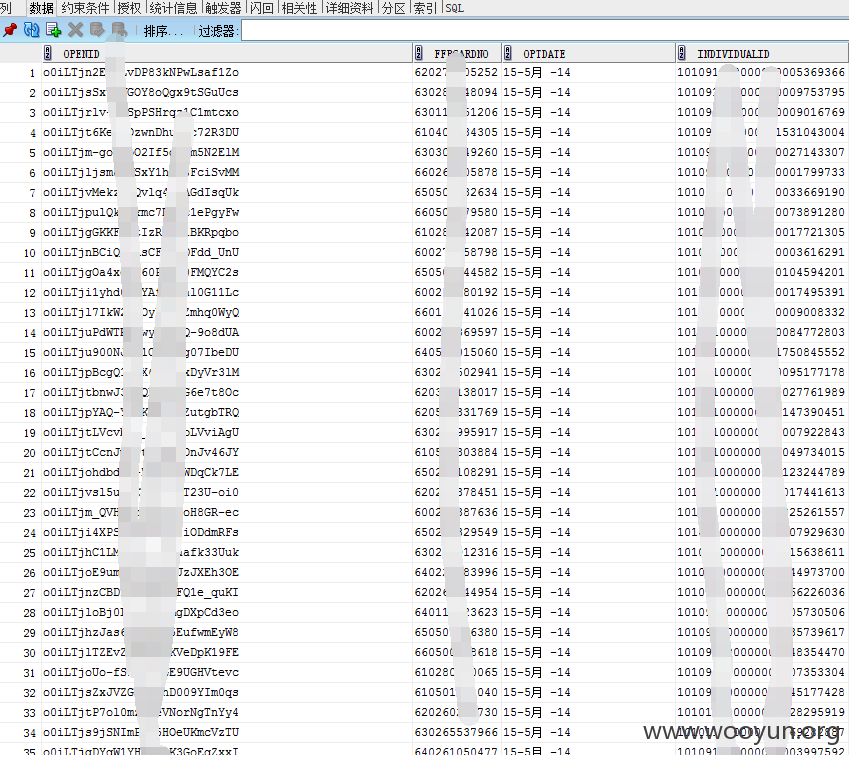Insert a new row
This screenshot has width=849, height=760.
click(53, 30)
